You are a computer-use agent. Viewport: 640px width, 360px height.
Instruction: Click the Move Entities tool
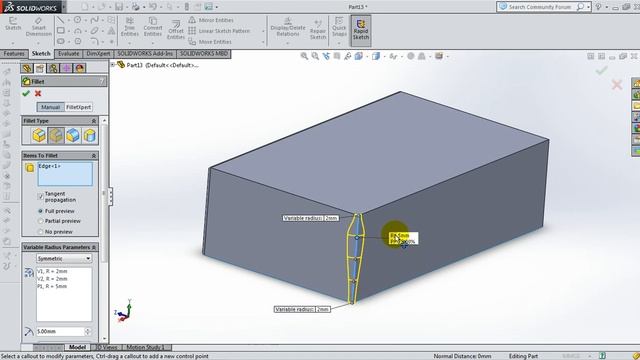(x=210, y=42)
